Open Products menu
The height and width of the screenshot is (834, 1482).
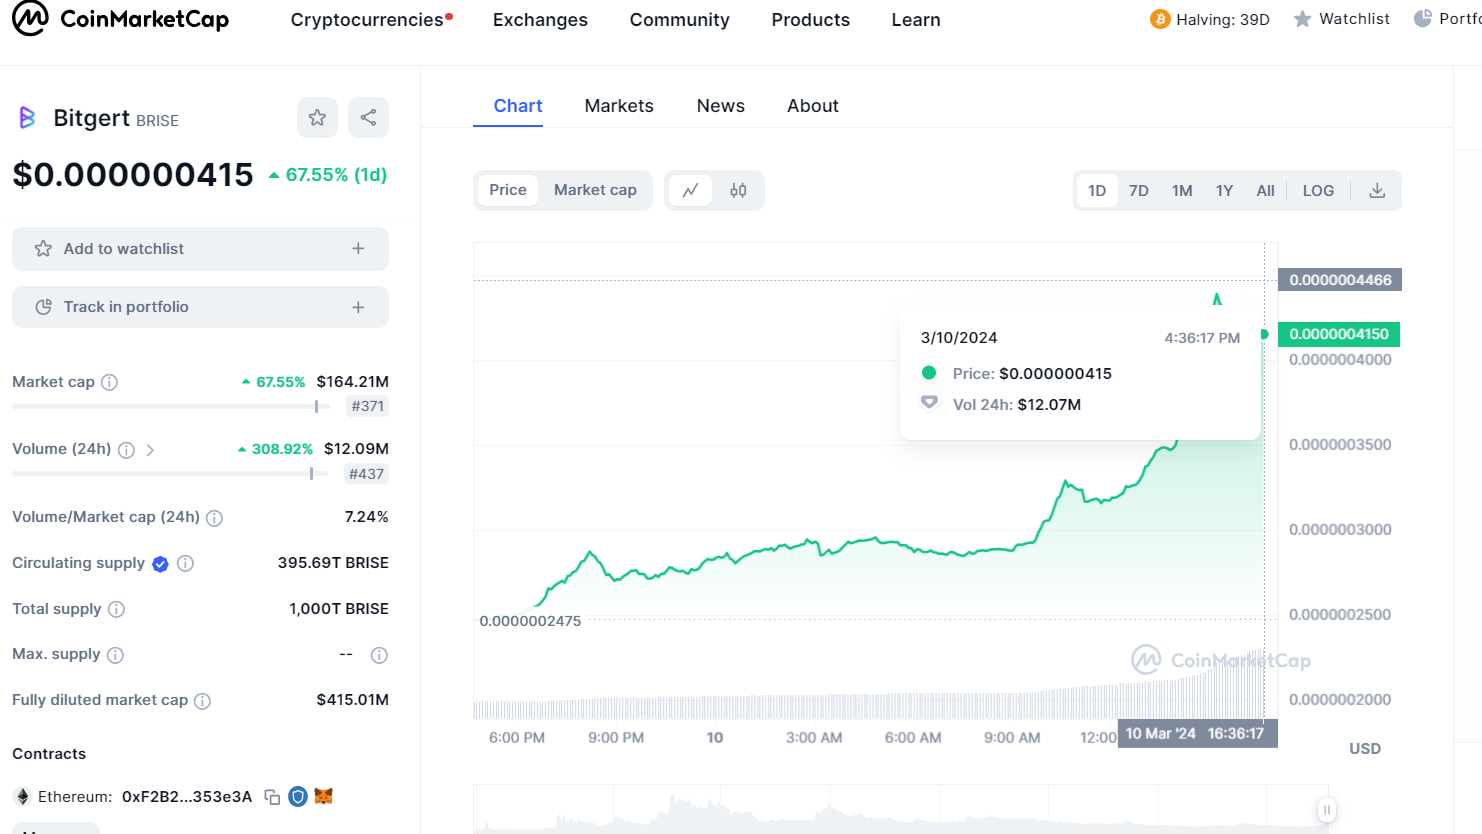[811, 20]
